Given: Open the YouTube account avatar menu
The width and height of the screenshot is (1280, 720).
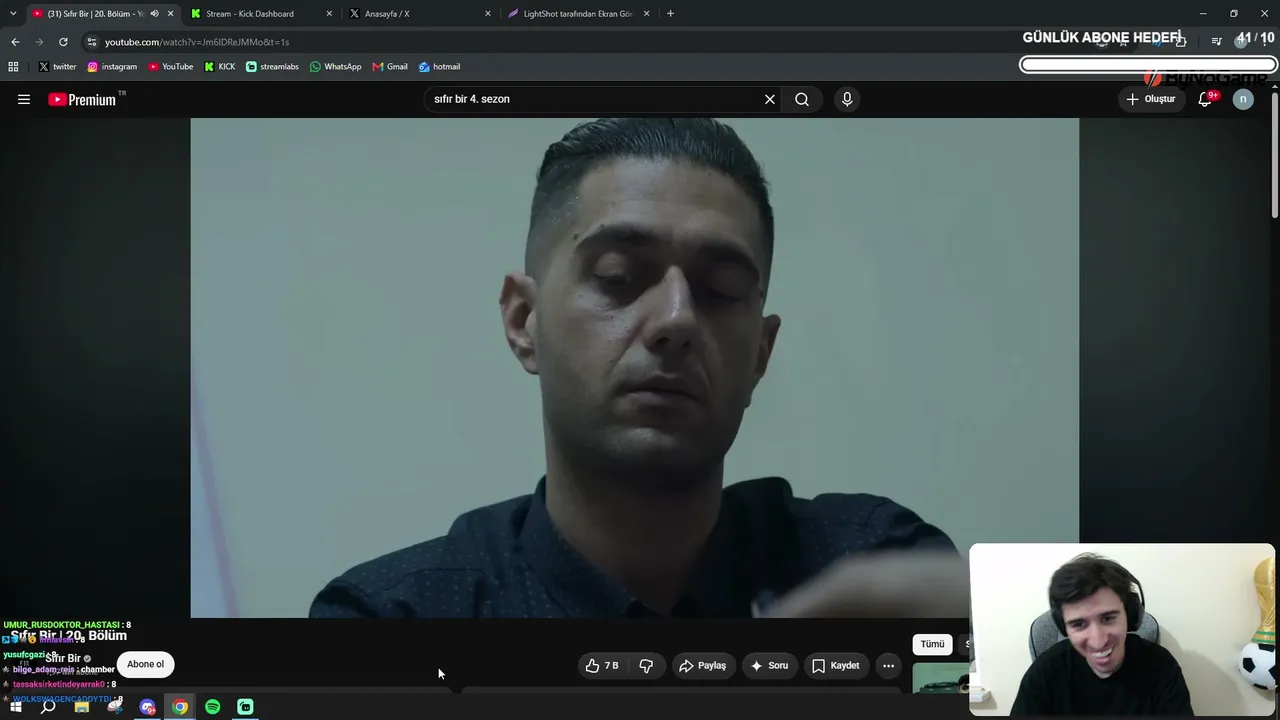Looking at the screenshot, I should [x=1243, y=99].
